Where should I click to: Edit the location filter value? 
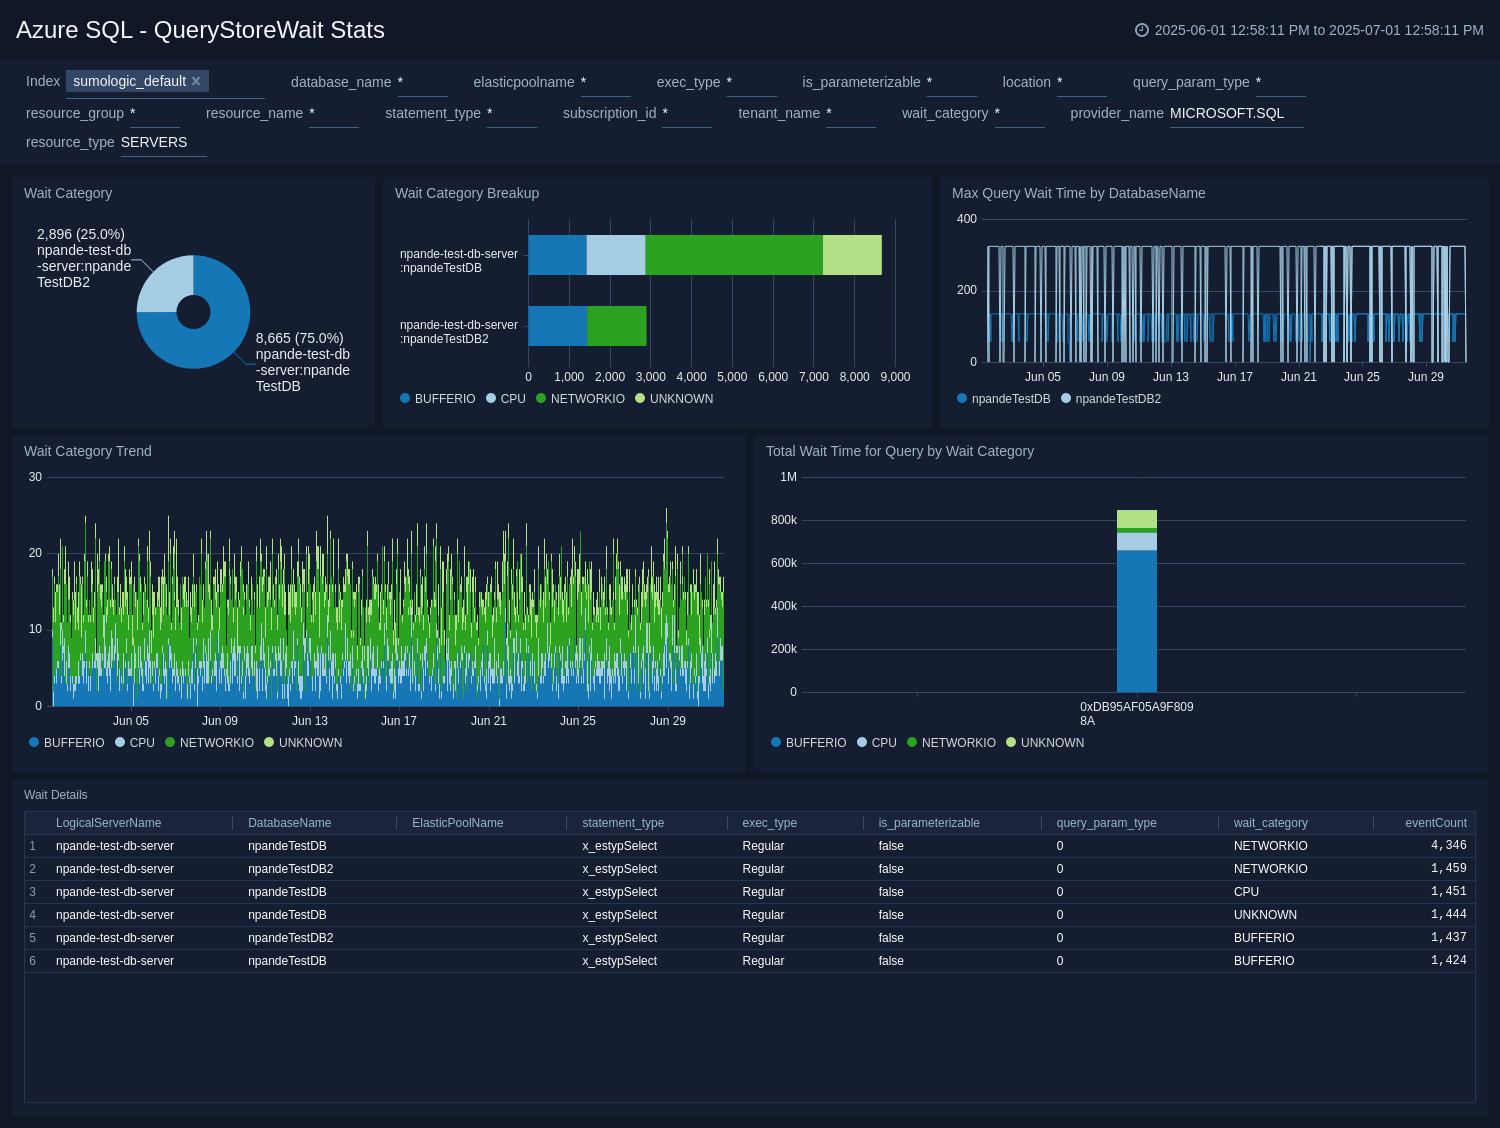[1081, 82]
